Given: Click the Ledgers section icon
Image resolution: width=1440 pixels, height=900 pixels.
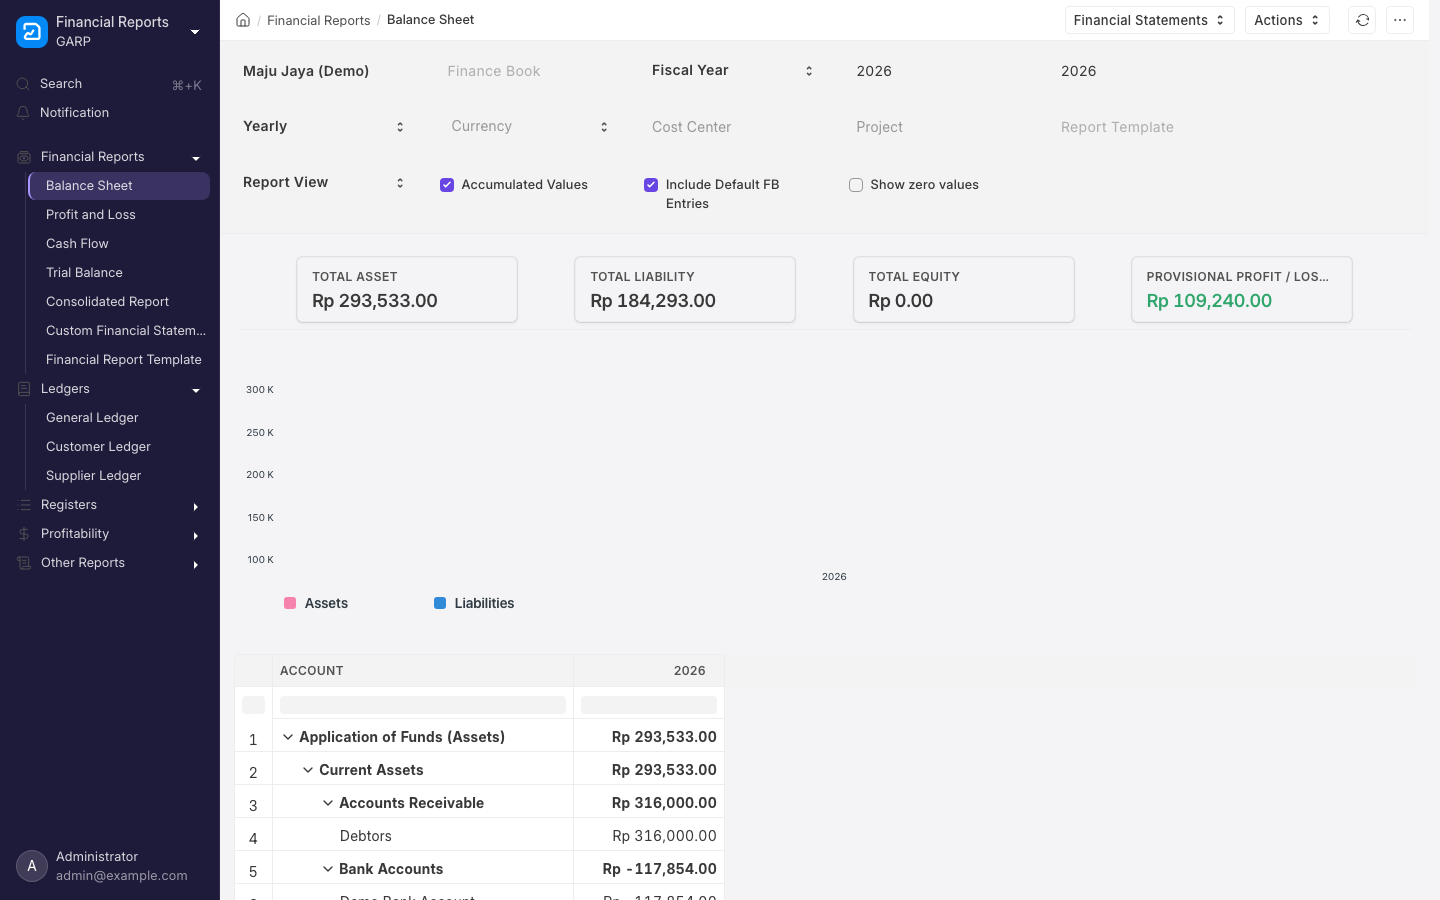Looking at the screenshot, I should pos(24,389).
